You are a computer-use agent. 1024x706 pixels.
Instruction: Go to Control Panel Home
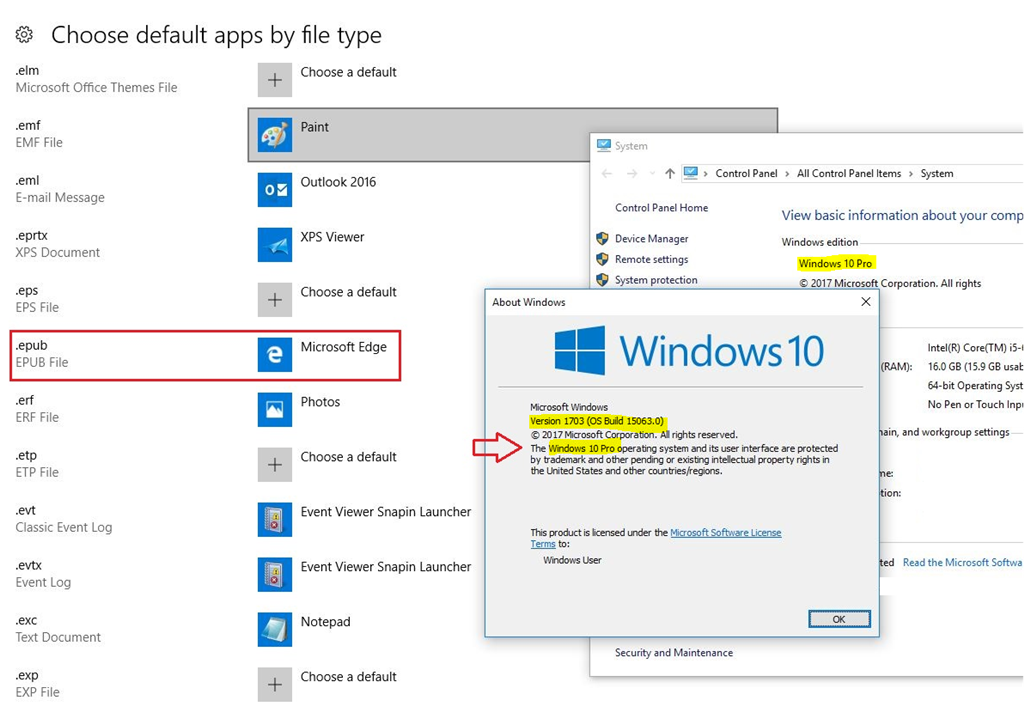coord(661,208)
